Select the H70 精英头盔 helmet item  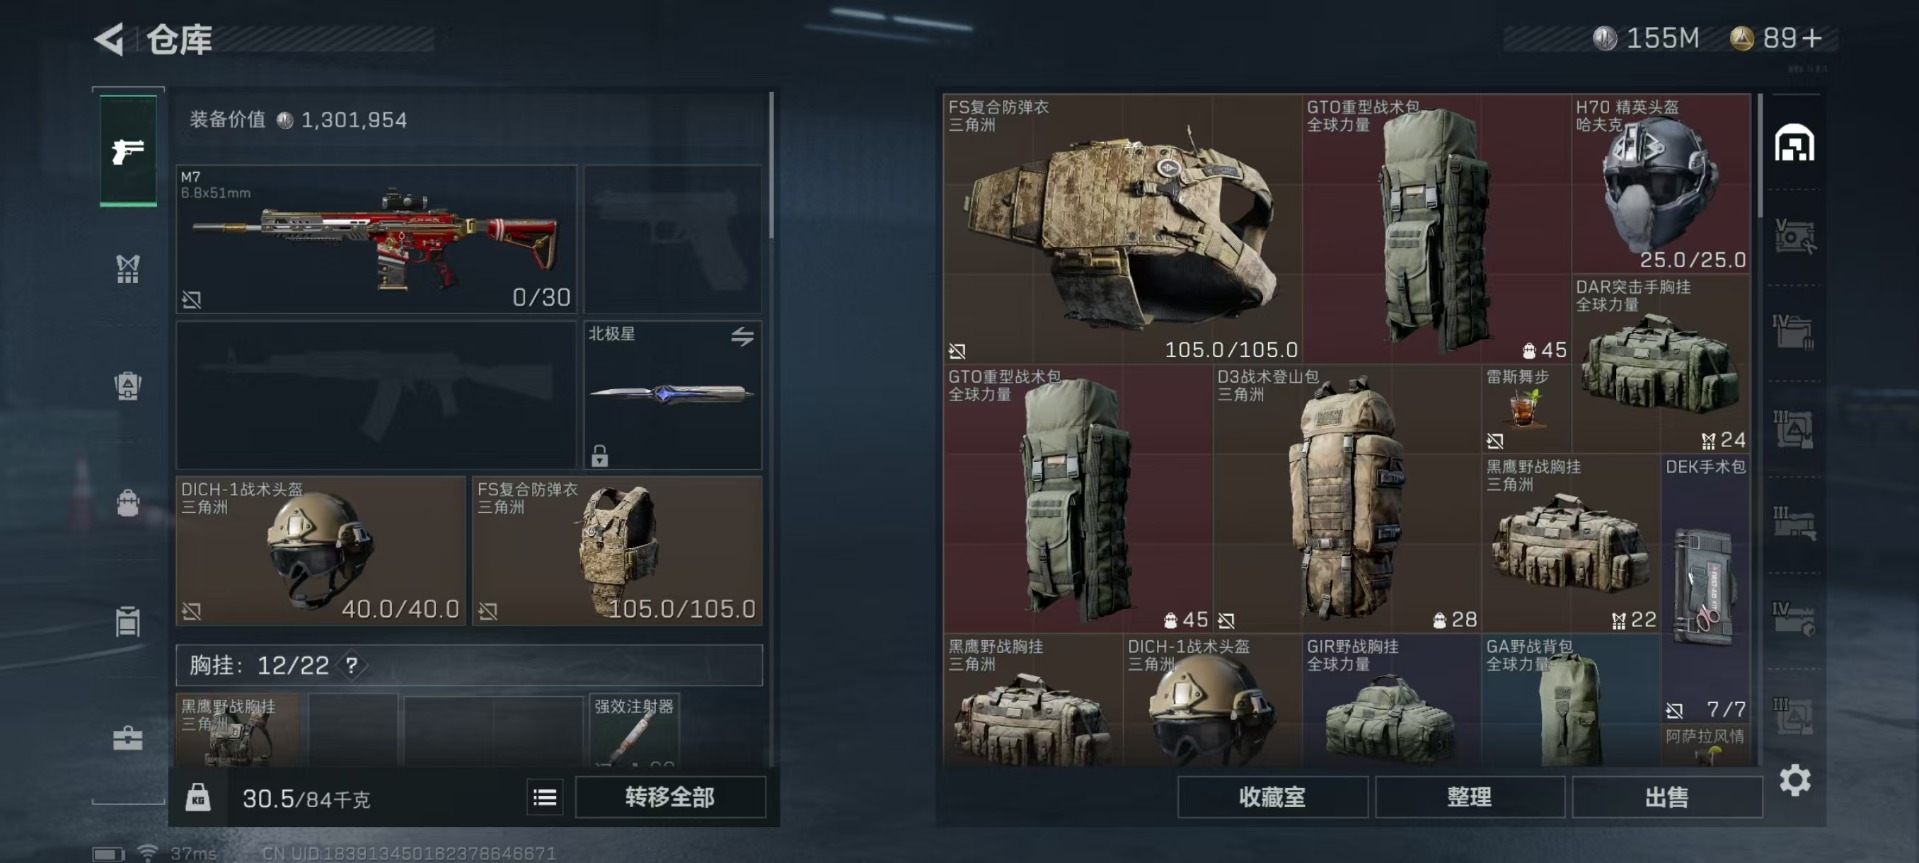click(1661, 184)
